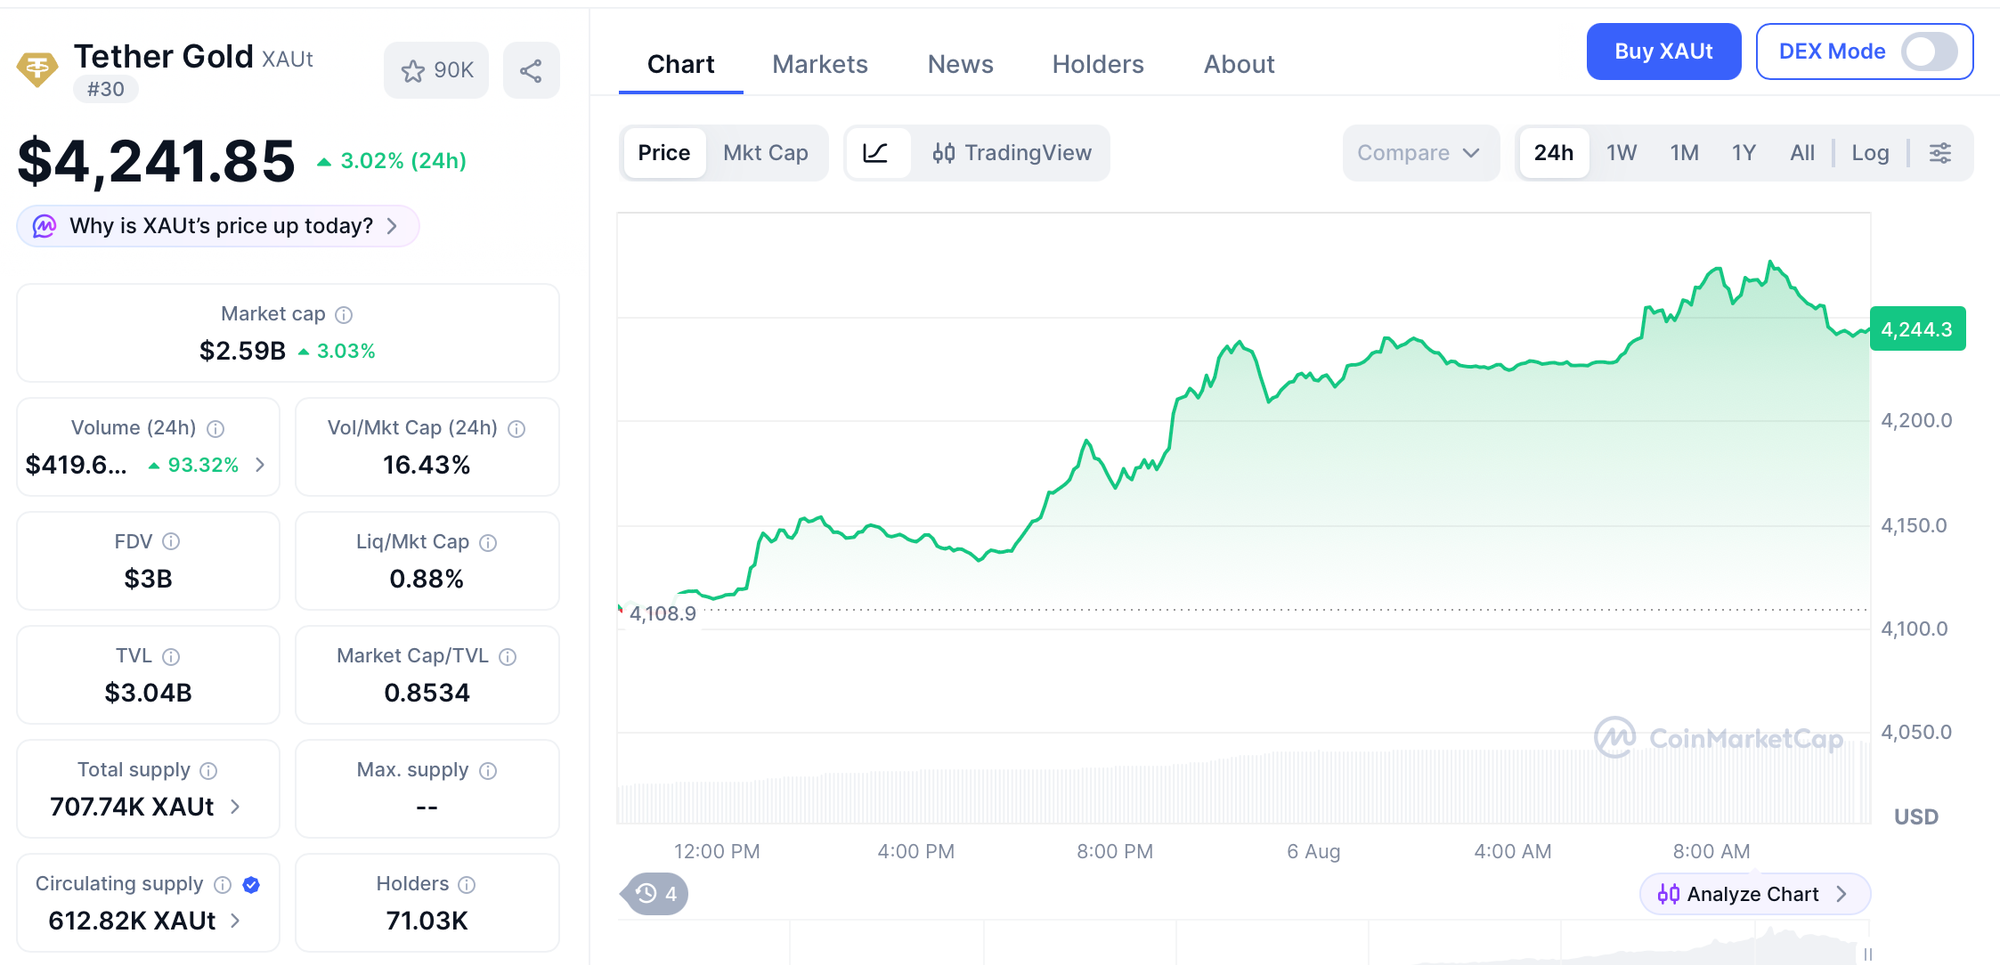Image resolution: width=2000 pixels, height=965 pixels.
Task: Enable Log scale on chart
Action: pyautogui.click(x=1870, y=153)
